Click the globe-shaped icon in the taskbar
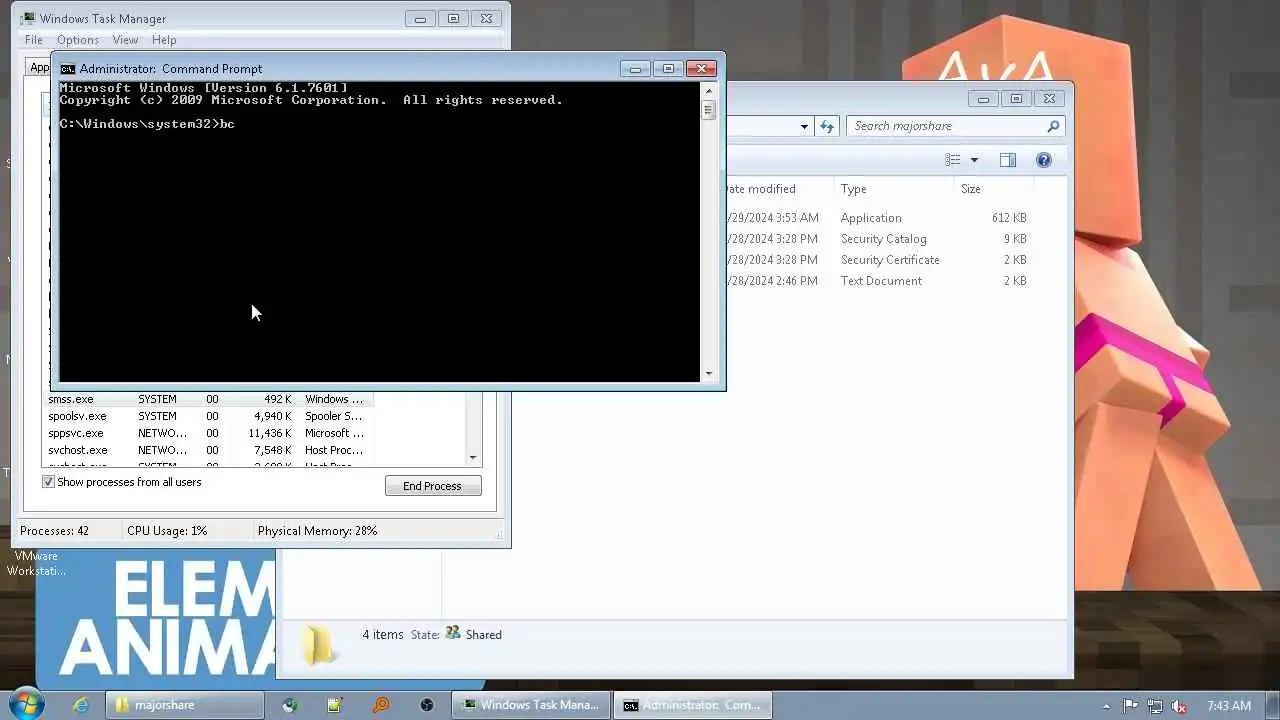1280x720 pixels. coord(290,705)
